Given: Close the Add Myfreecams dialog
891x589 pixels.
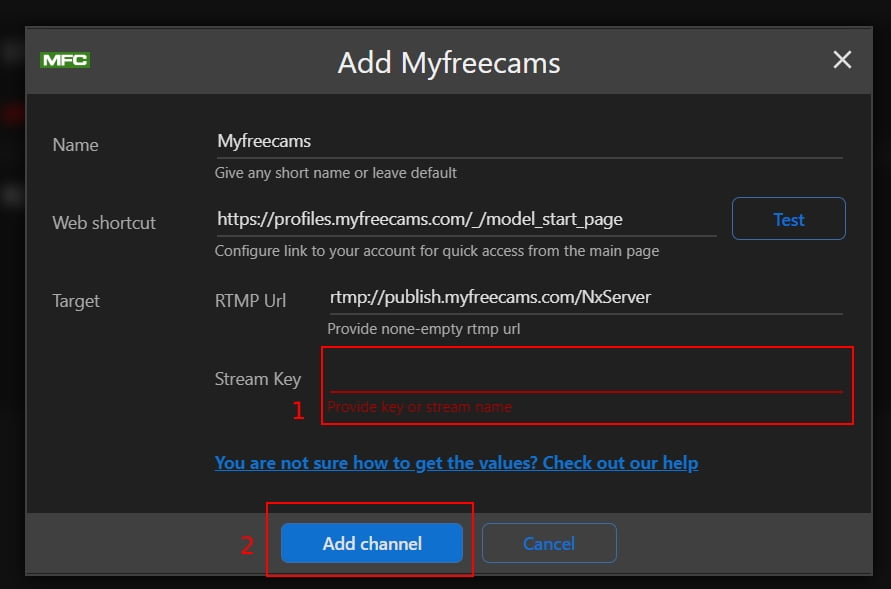Looking at the screenshot, I should (842, 60).
